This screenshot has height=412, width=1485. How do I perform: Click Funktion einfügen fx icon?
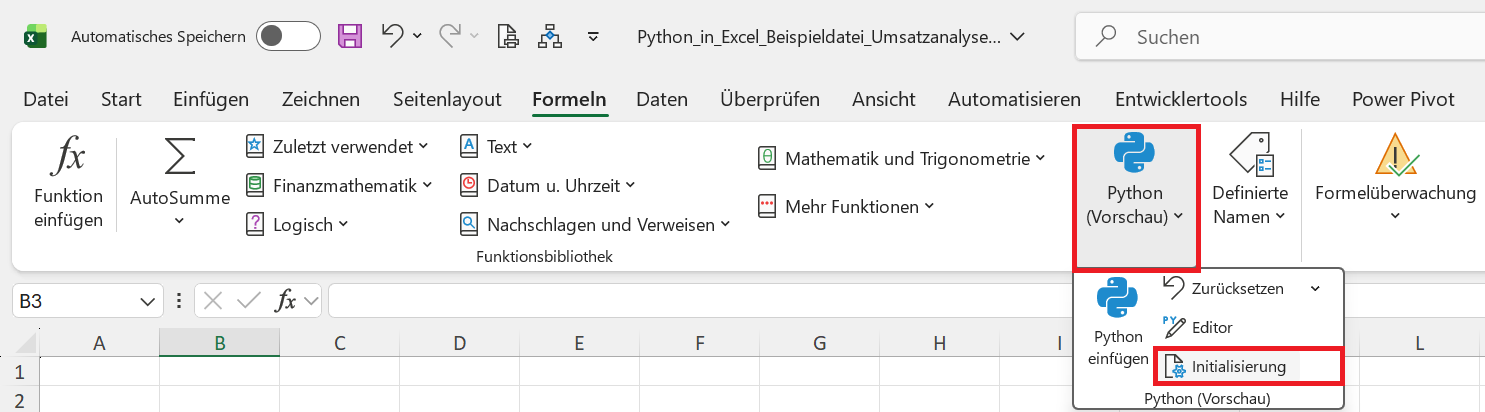click(x=68, y=160)
